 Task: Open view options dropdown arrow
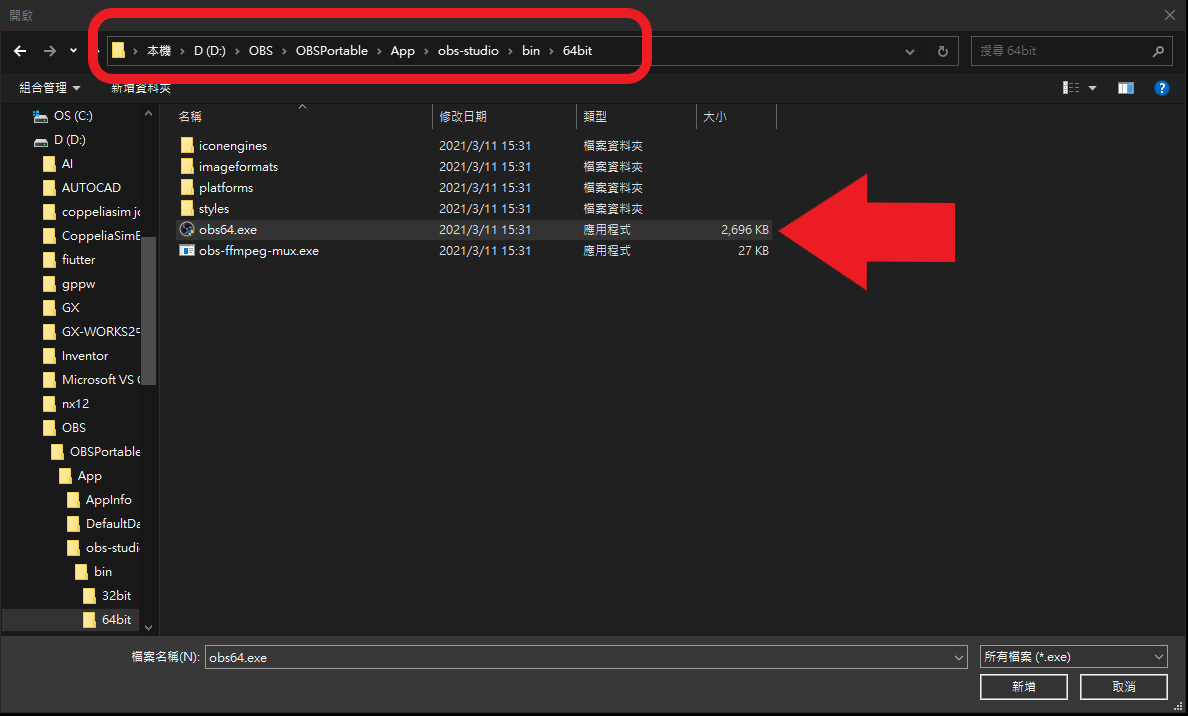point(1093,88)
